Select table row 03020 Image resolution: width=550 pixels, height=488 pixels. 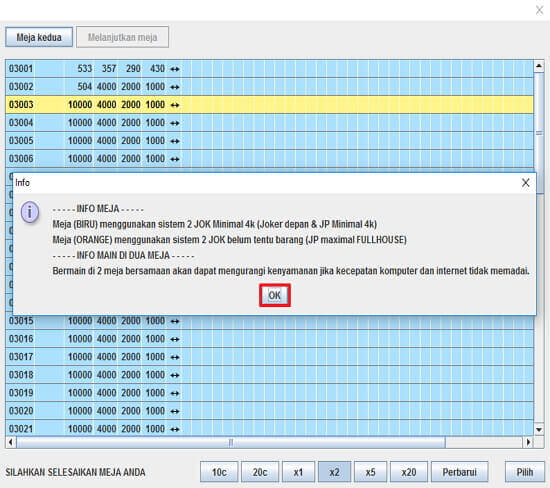(269, 411)
